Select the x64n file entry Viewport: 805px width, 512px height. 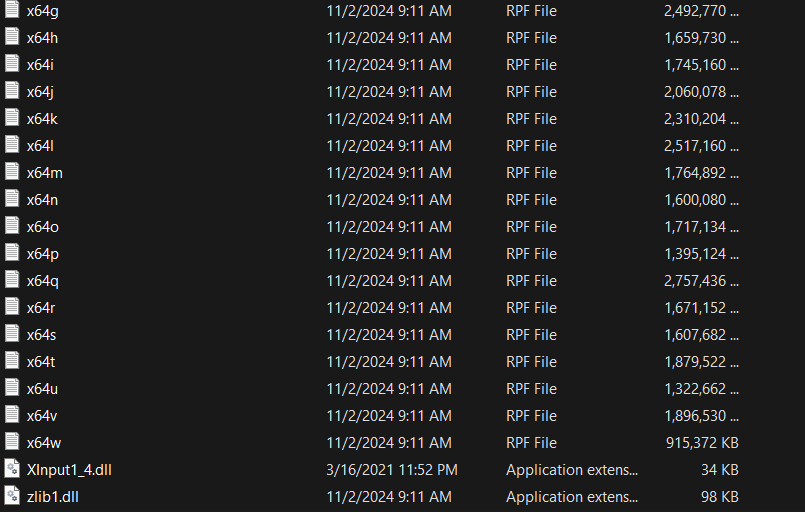pyautogui.click(x=43, y=200)
